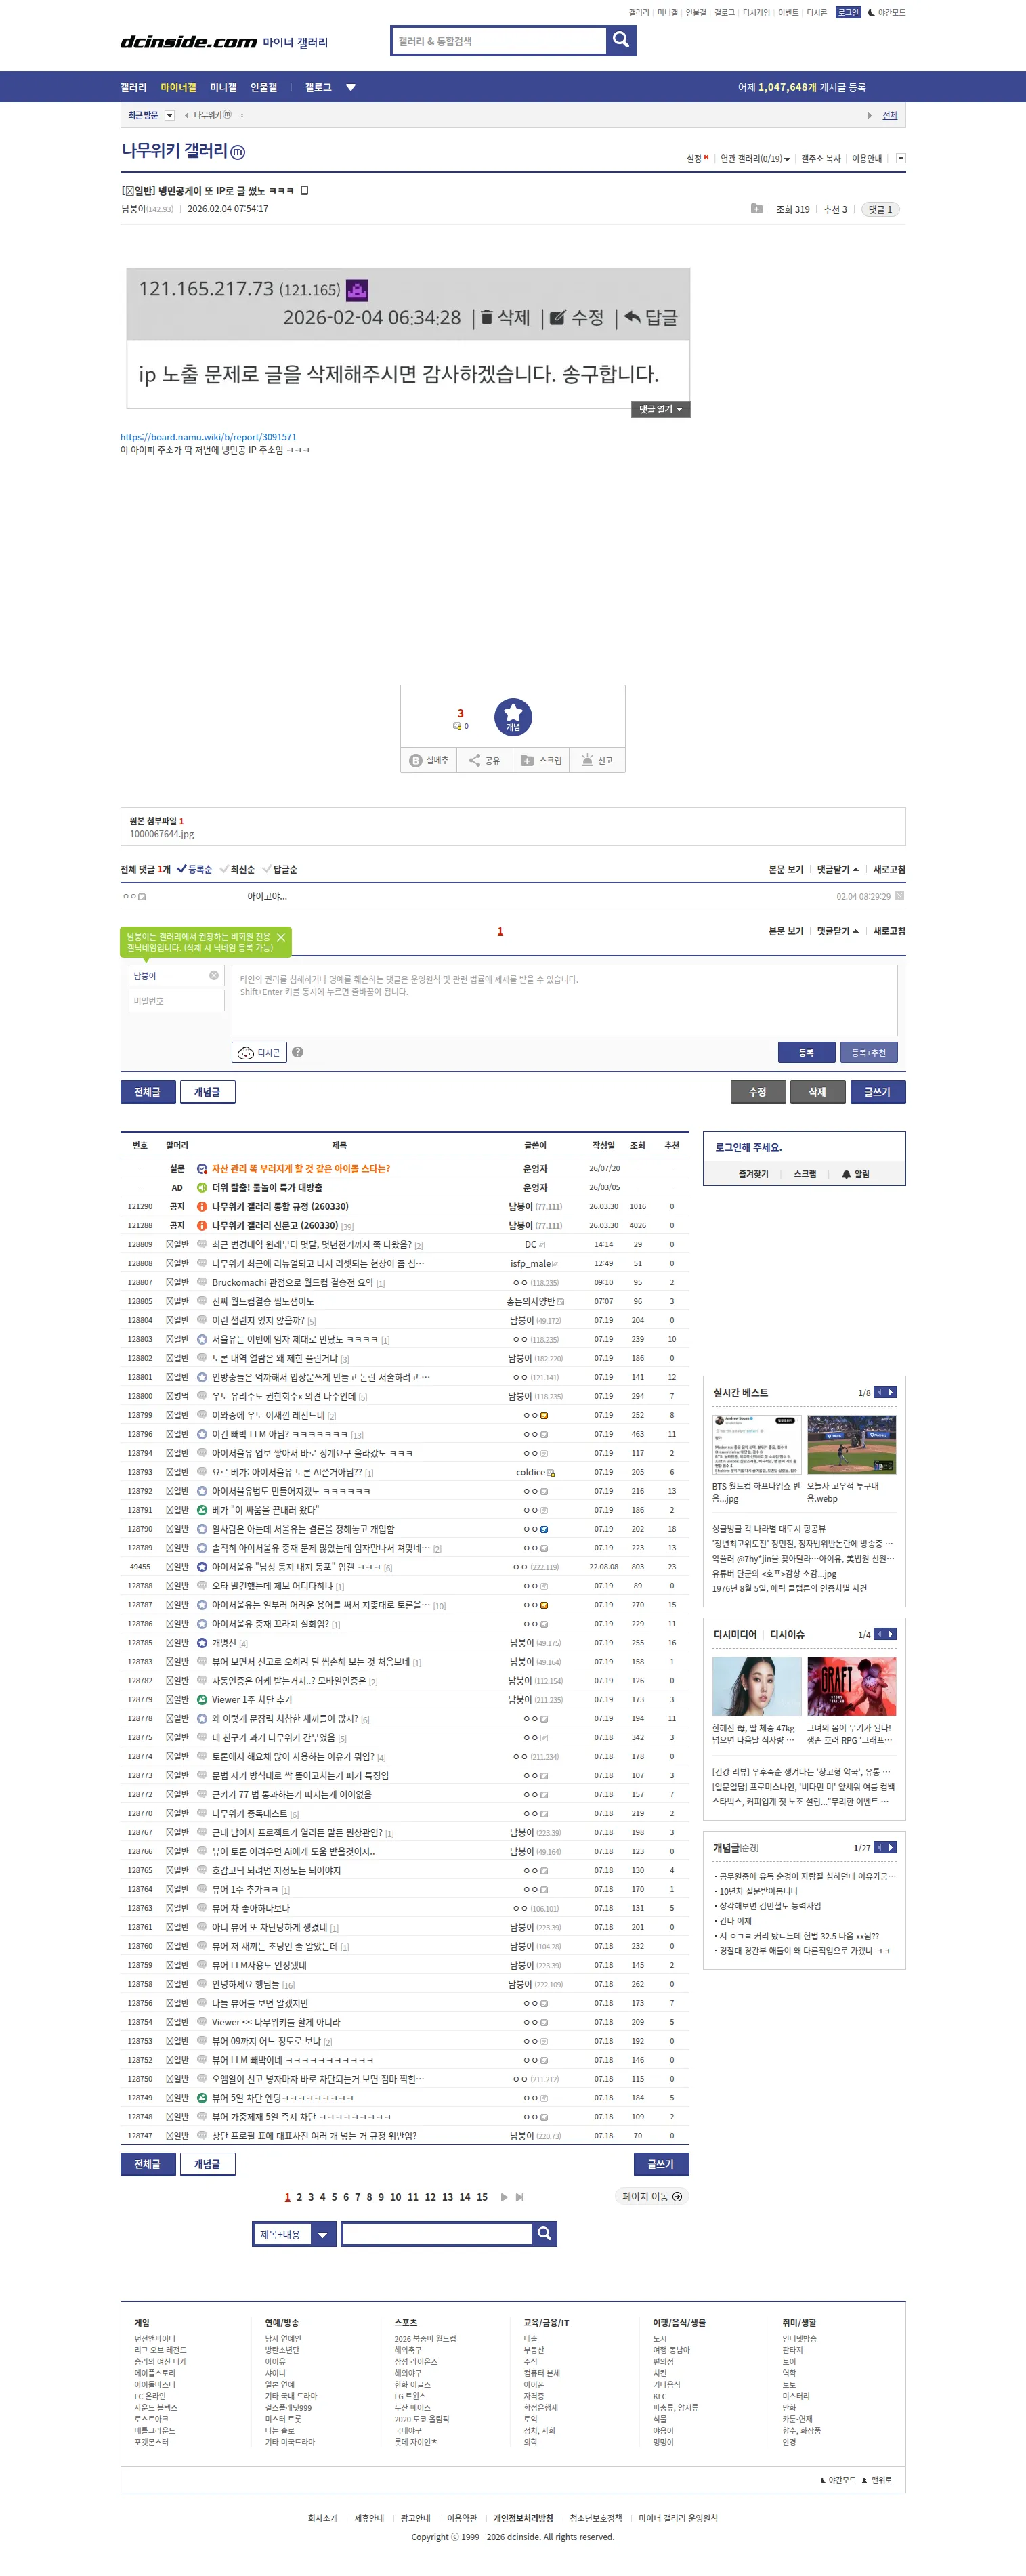Switch to the 개념글 list tab

pyautogui.click(x=207, y=1092)
